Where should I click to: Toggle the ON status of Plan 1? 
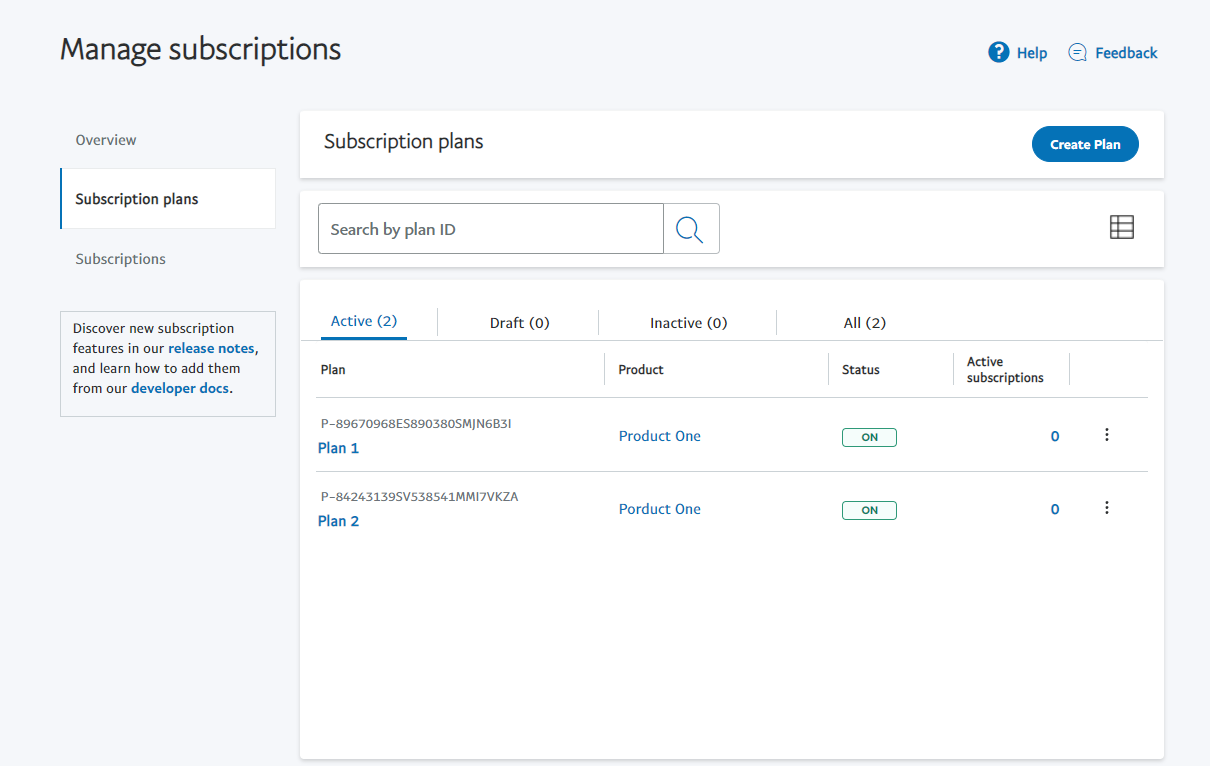coord(869,437)
